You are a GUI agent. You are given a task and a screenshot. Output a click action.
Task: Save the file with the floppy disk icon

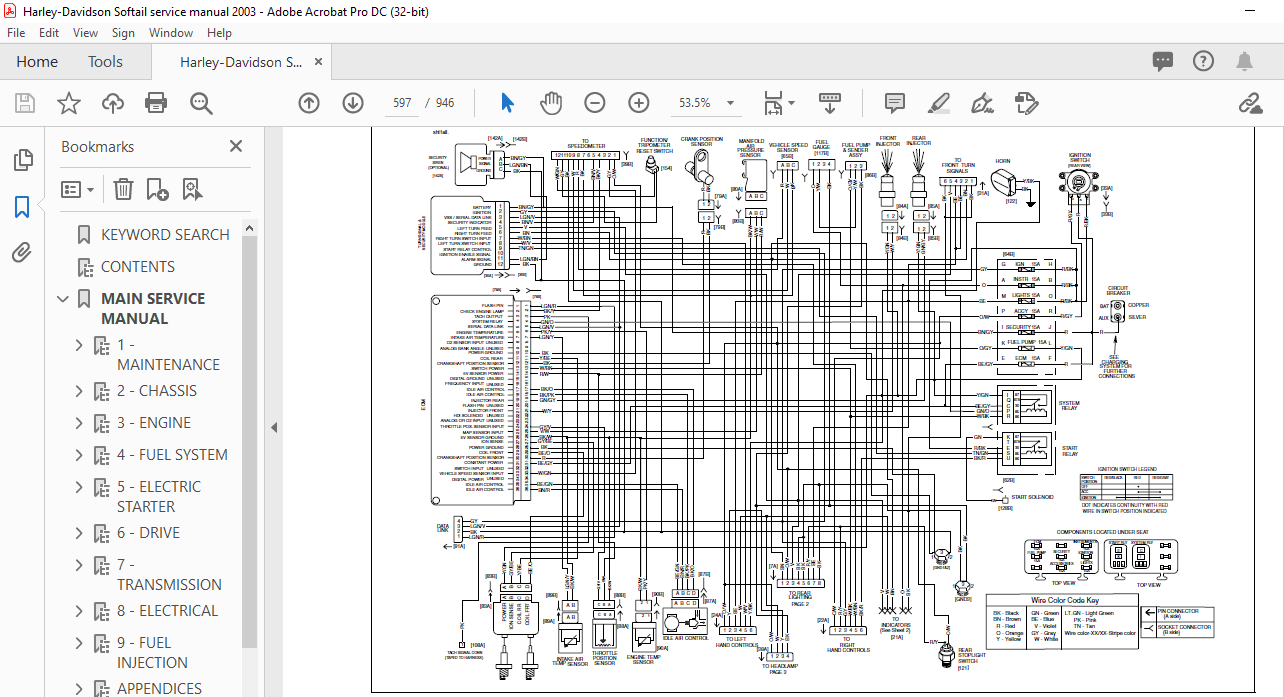click(25, 103)
